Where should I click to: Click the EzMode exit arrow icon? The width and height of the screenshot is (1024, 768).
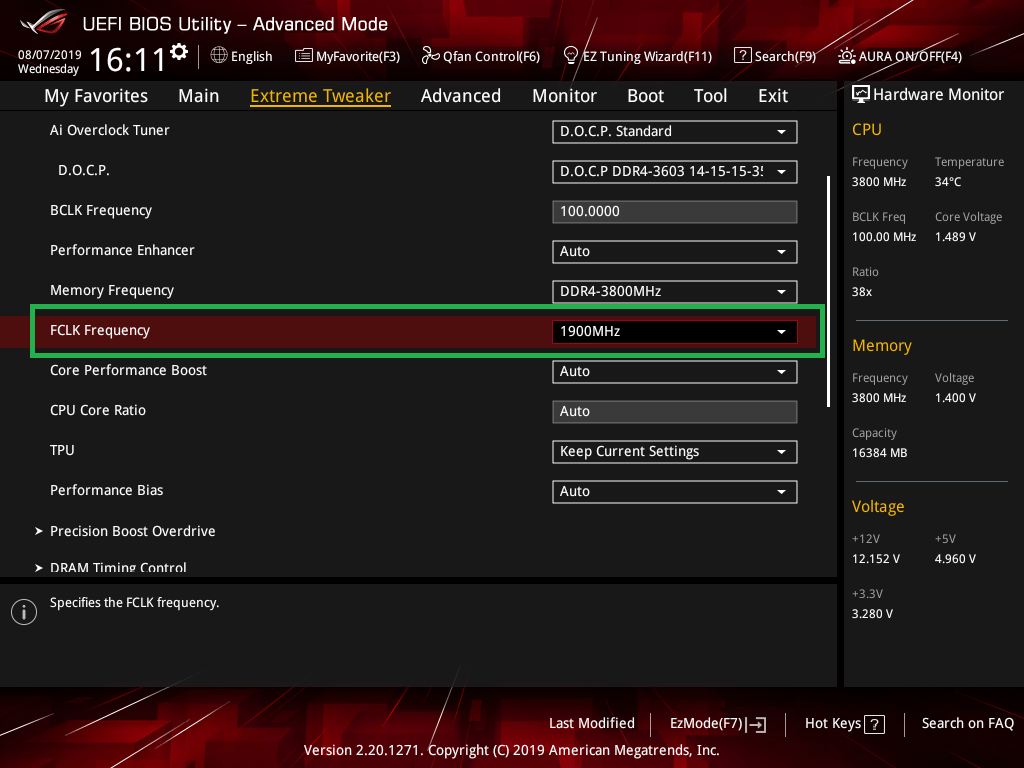[756, 724]
